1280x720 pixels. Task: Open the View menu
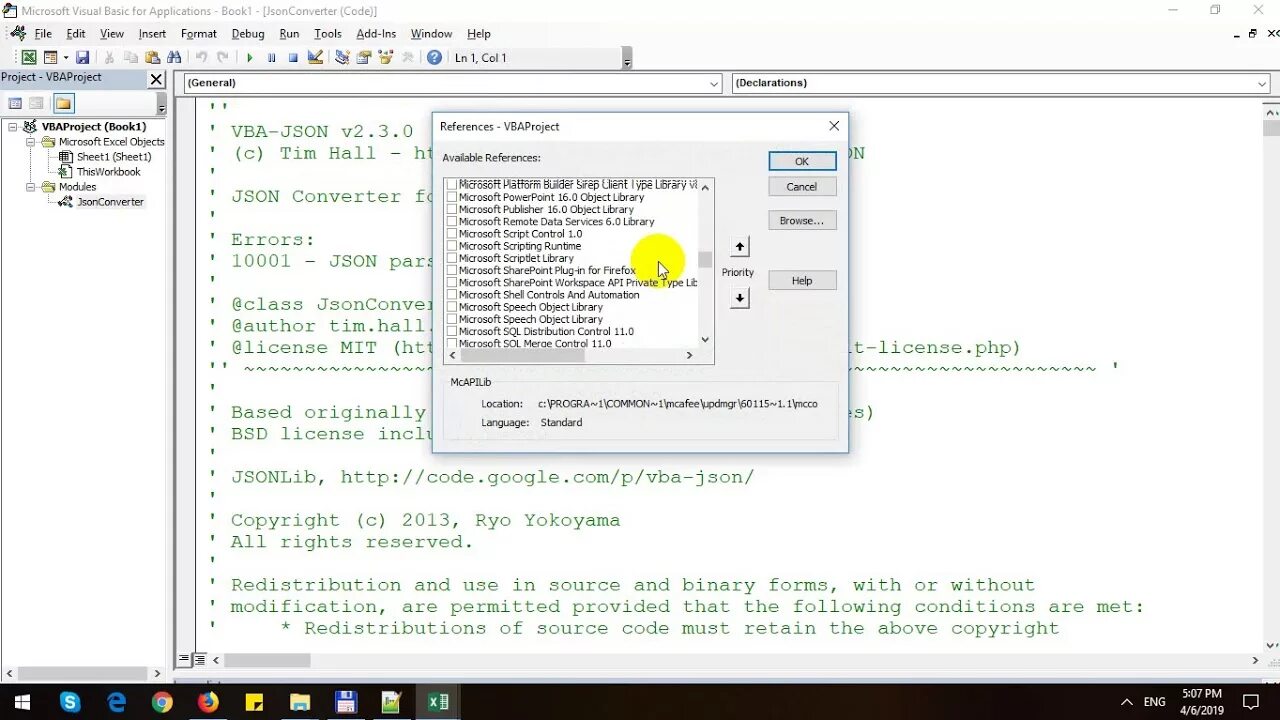(x=112, y=34)
